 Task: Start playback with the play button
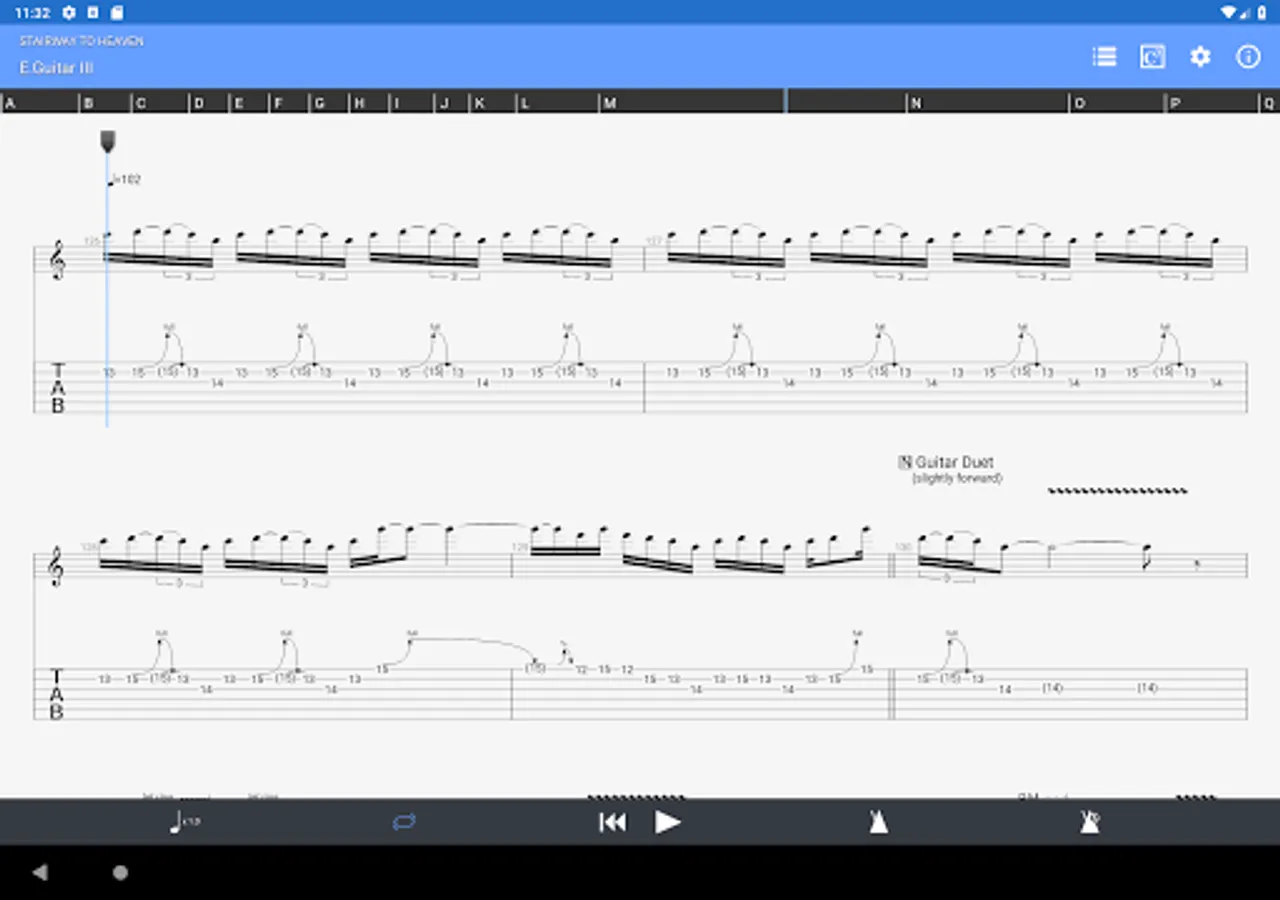pyautogui.click(x=668, y=822)
